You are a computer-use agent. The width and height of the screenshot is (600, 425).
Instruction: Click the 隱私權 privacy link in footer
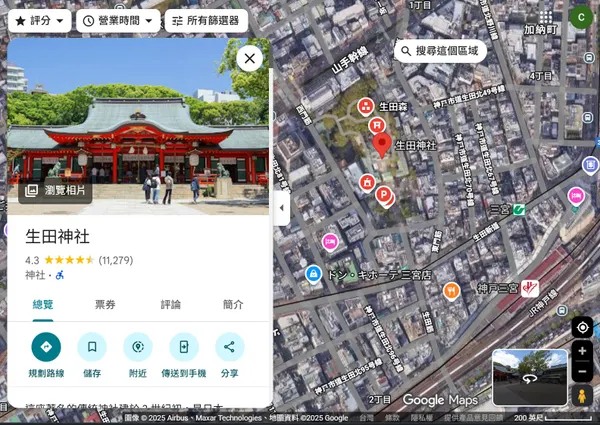click(422, 418)
